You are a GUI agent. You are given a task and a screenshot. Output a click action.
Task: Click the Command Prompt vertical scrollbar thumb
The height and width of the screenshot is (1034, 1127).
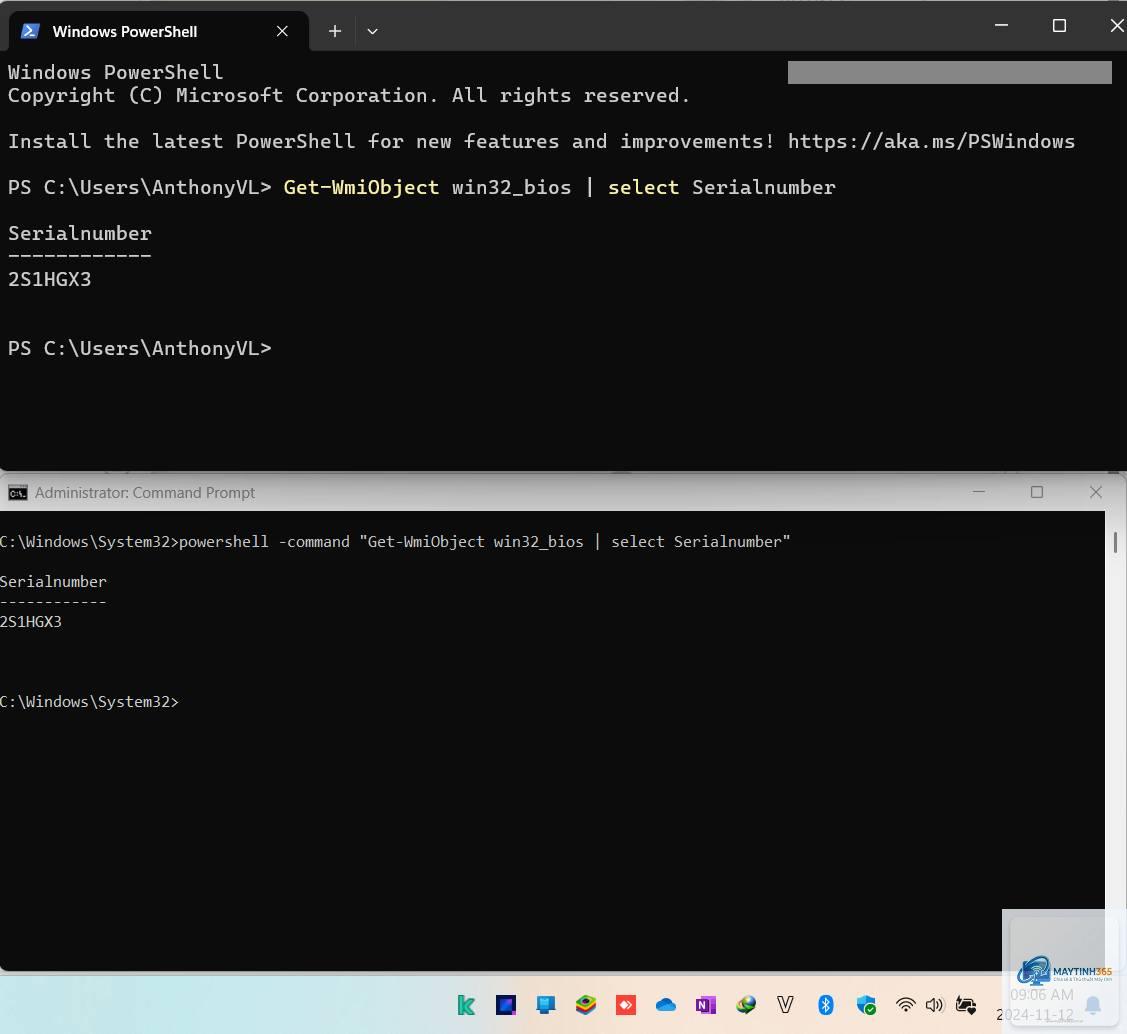tap(1115, 542)
